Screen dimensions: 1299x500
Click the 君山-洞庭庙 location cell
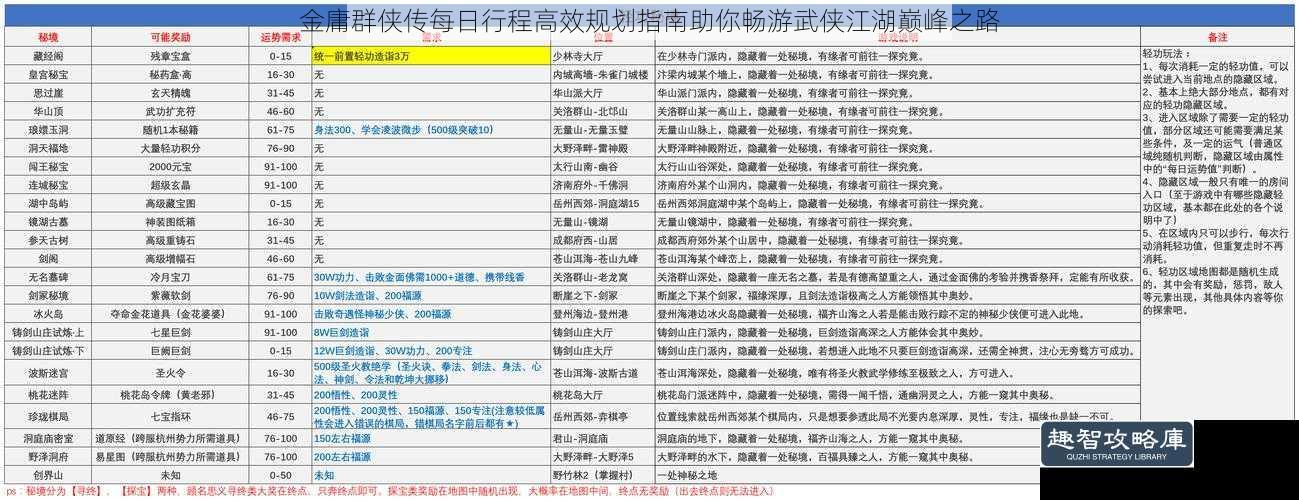click(602, 438)
